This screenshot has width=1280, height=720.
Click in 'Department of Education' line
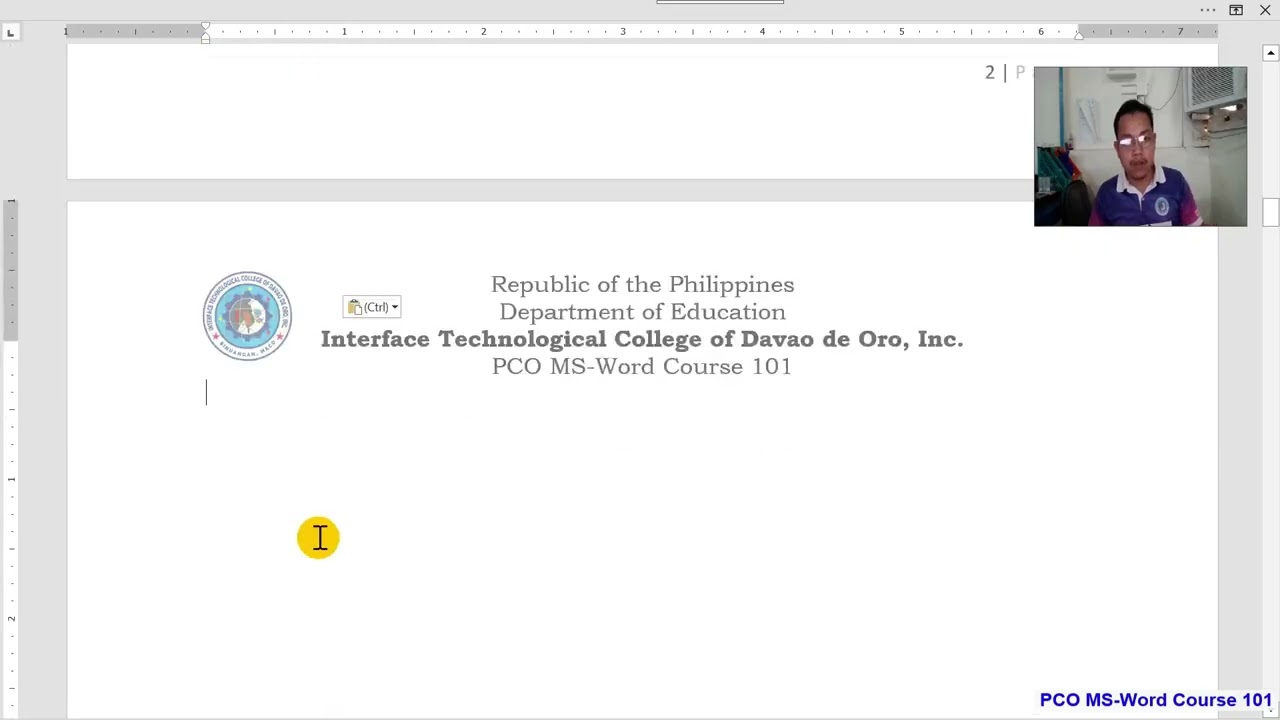(x=642, y=312)
